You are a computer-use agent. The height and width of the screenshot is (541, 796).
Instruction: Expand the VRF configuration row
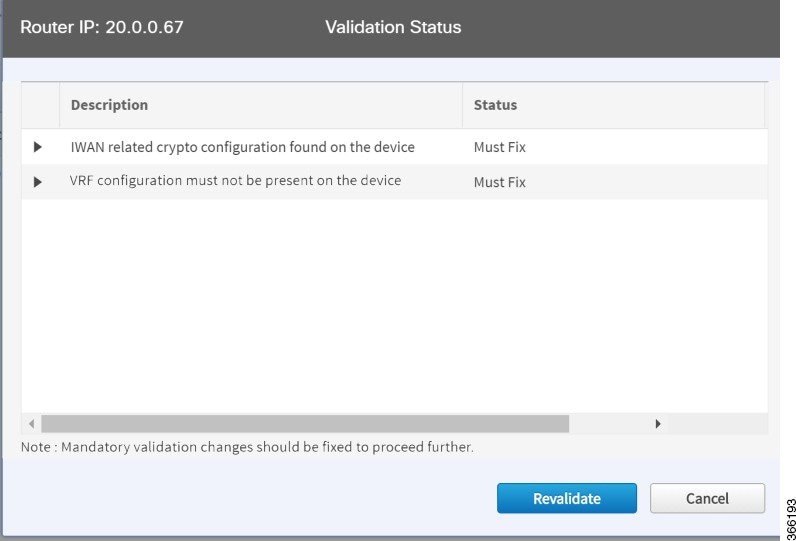[38, 182]
